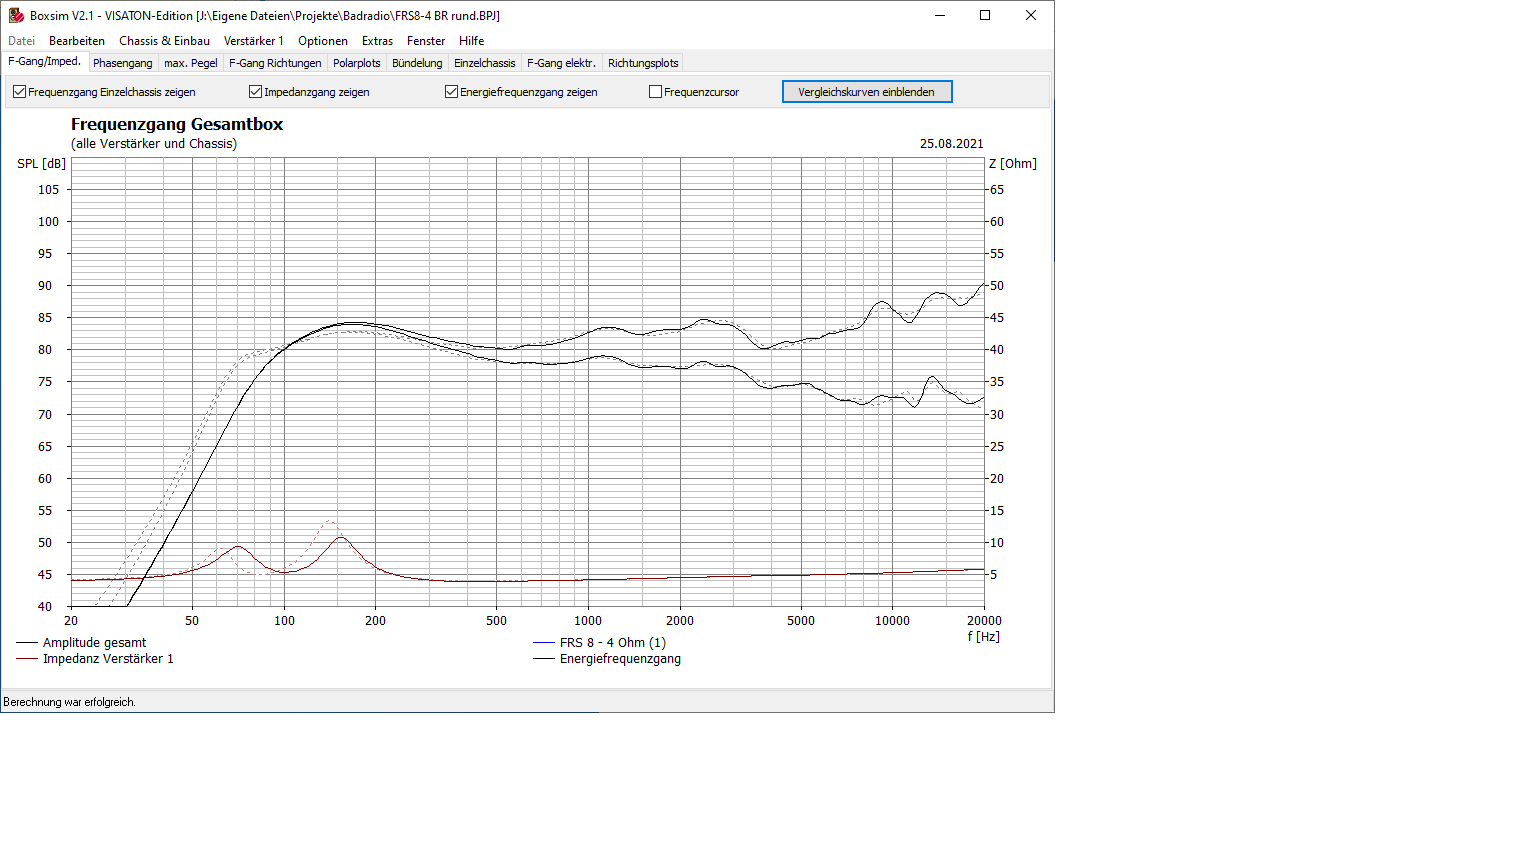This screenshot has width=1536, height=864.
Task: Expand the Optionen menu
Action: [x=322, y=41]
